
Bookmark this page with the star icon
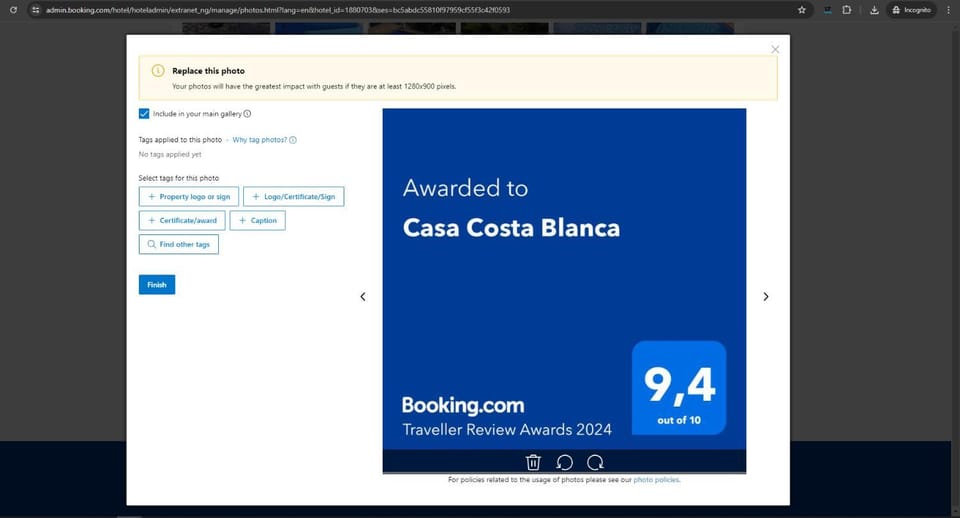click(x=801, y=10)
